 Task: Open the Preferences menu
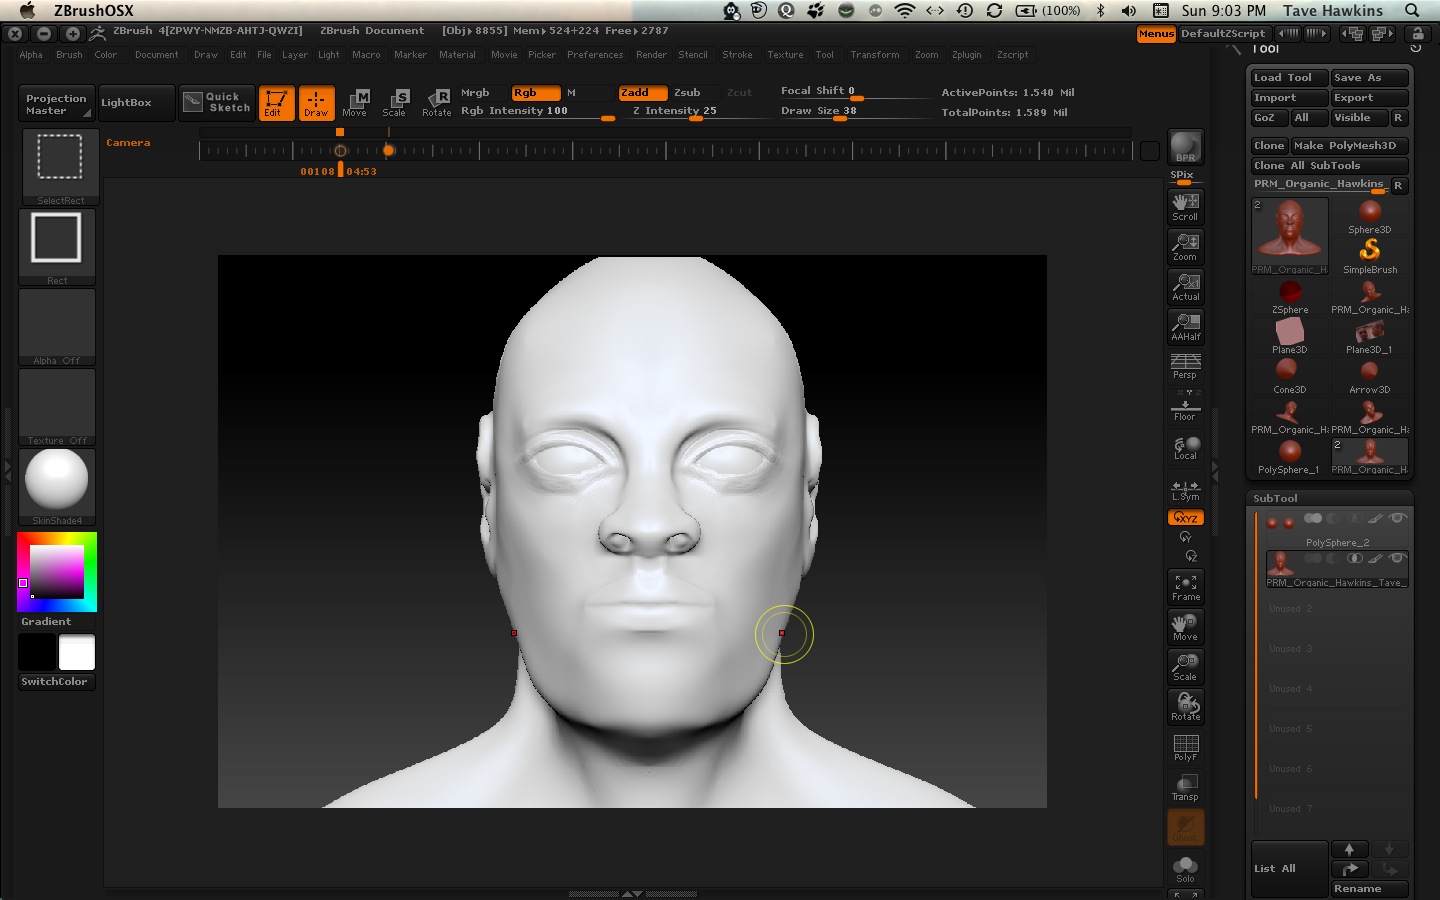(x=595, y=55)
